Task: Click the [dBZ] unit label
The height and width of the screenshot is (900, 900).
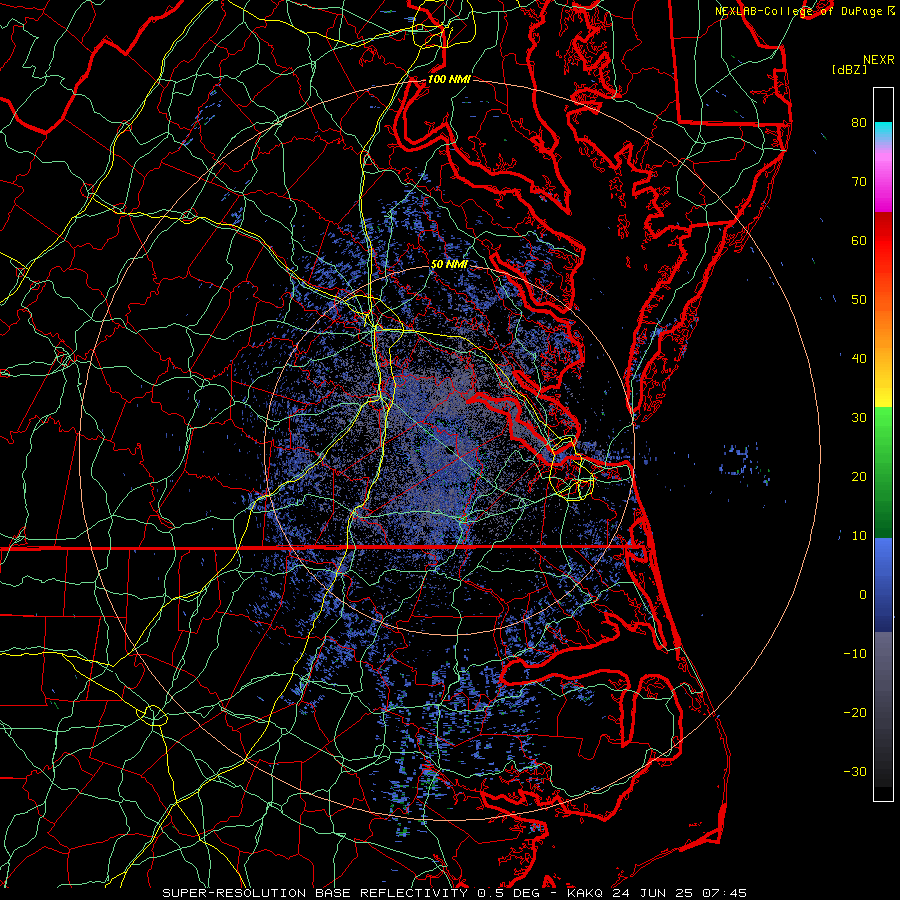Action: [x=849, y=70]
